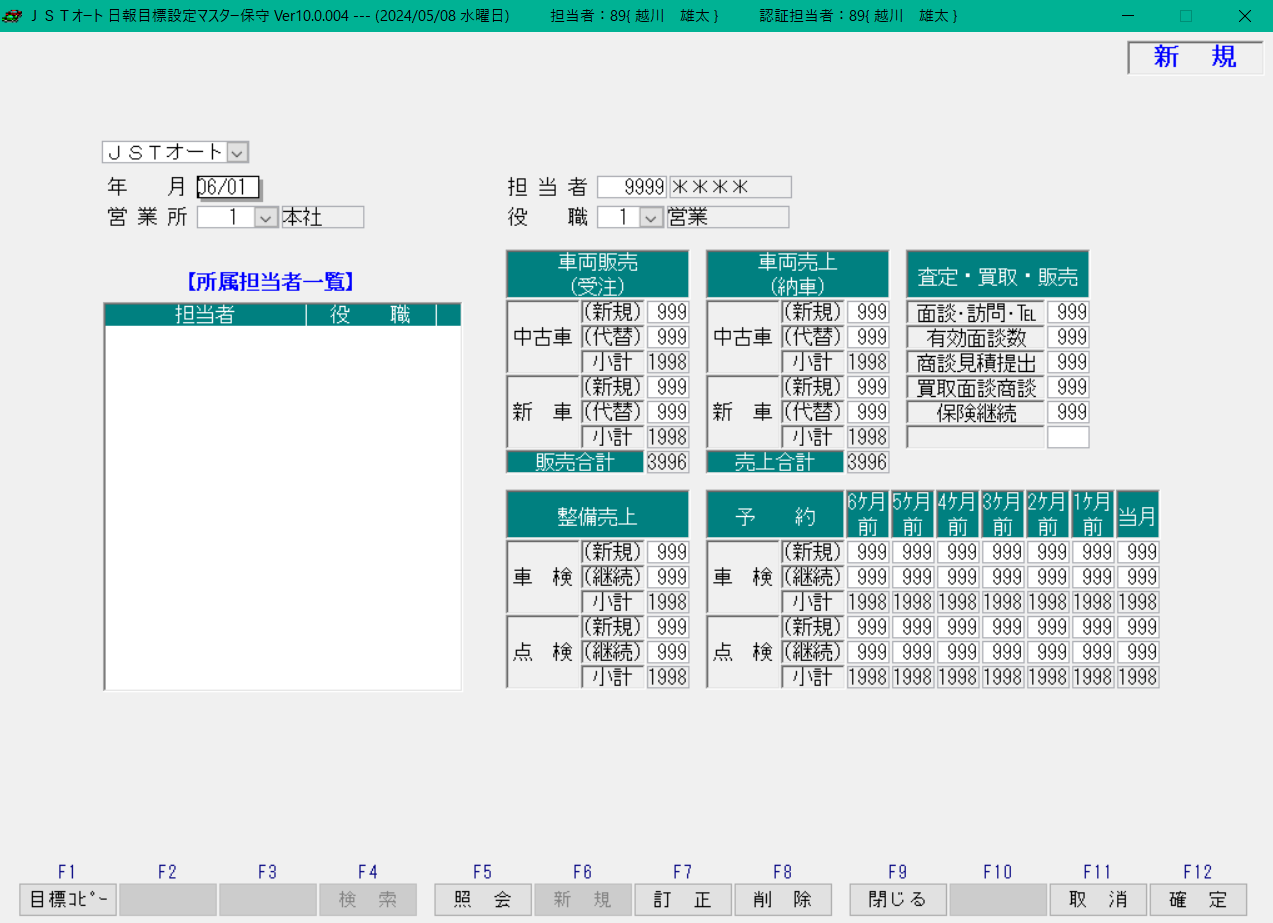Click the 担当者 column header in the staff list

pos(205,315)
